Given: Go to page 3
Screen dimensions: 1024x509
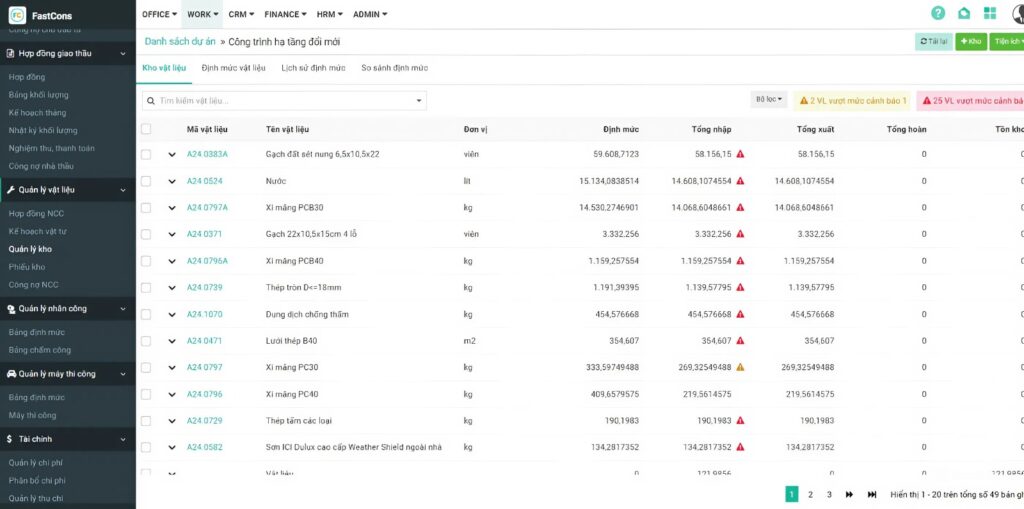Looking at the screenshot, I should [829, 495].
